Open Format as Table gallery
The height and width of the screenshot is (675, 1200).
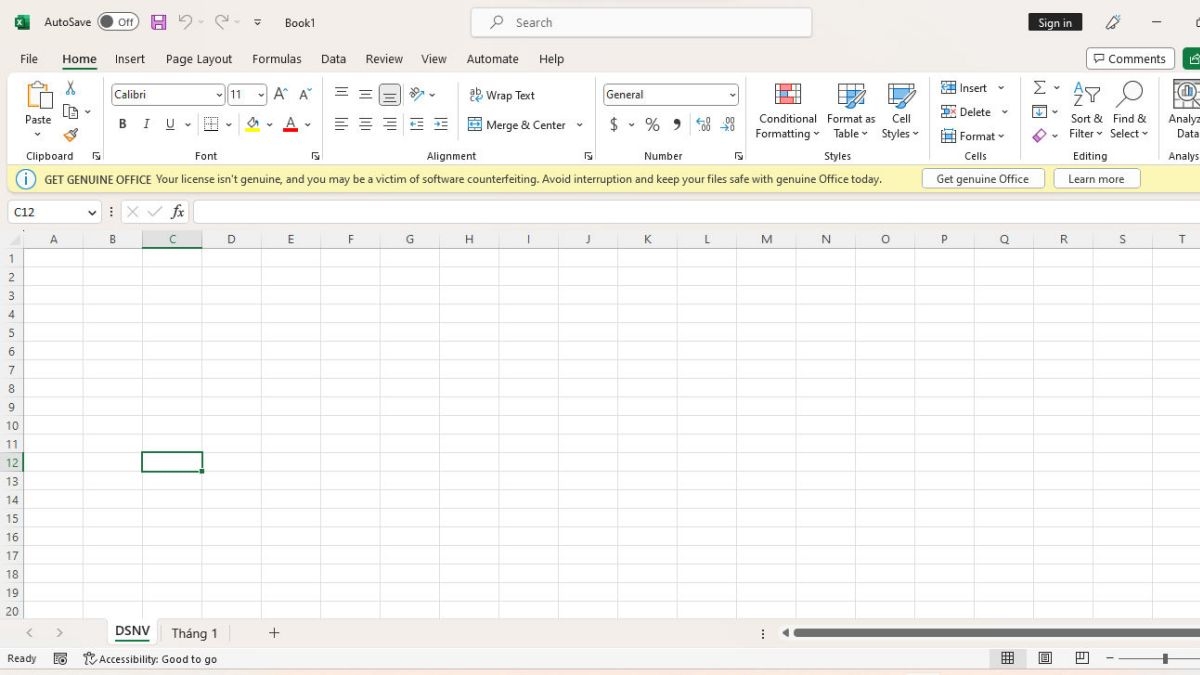pyautogui.click(x=851, y=111)
